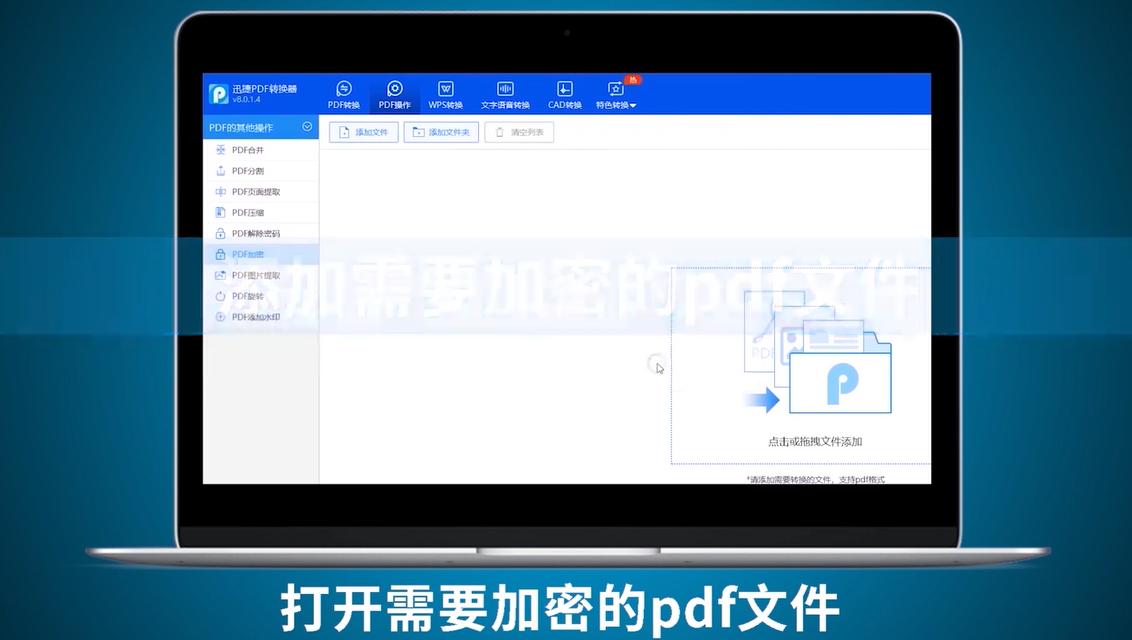
Task: Click the 清空列表 button
Action: pyautogui.click(x=519, y=132)
